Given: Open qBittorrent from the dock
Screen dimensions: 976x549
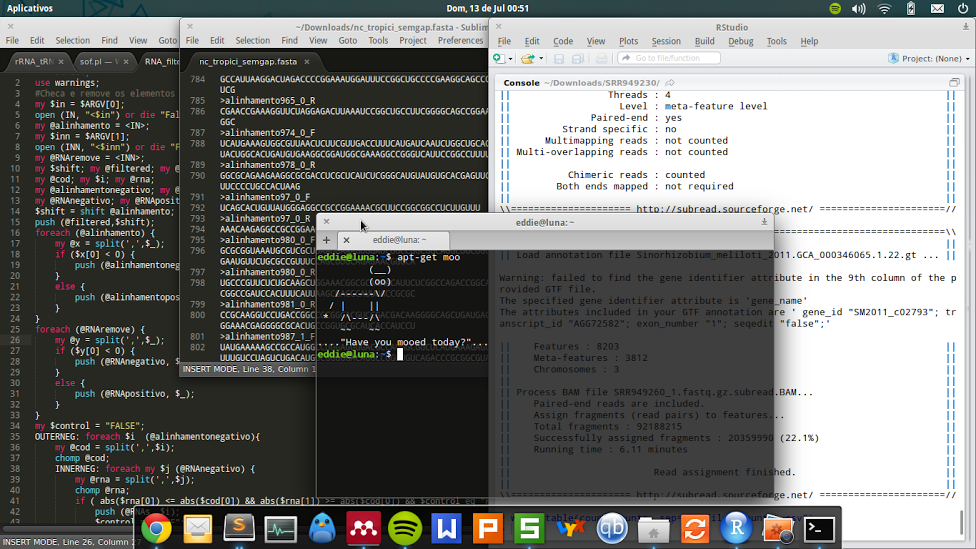Looking at the screenshot, I should click(x=611, y=527).
